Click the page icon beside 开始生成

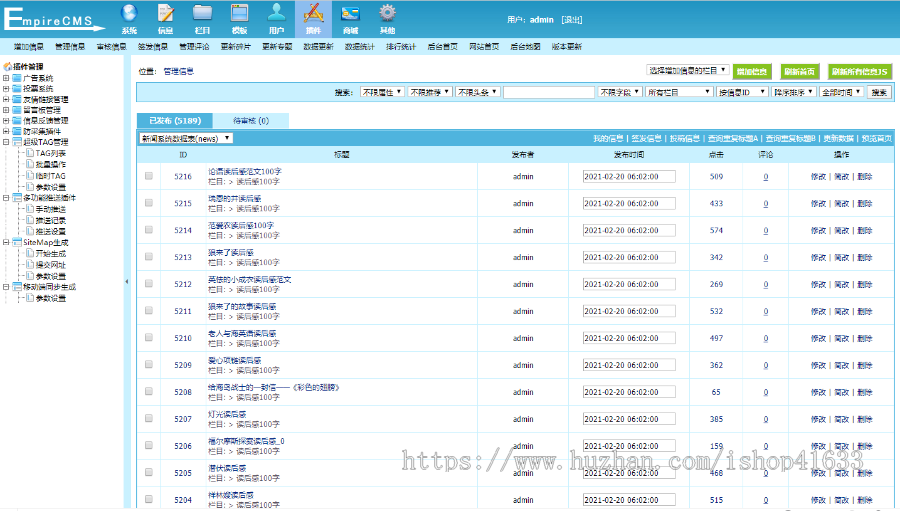[30, 253]
